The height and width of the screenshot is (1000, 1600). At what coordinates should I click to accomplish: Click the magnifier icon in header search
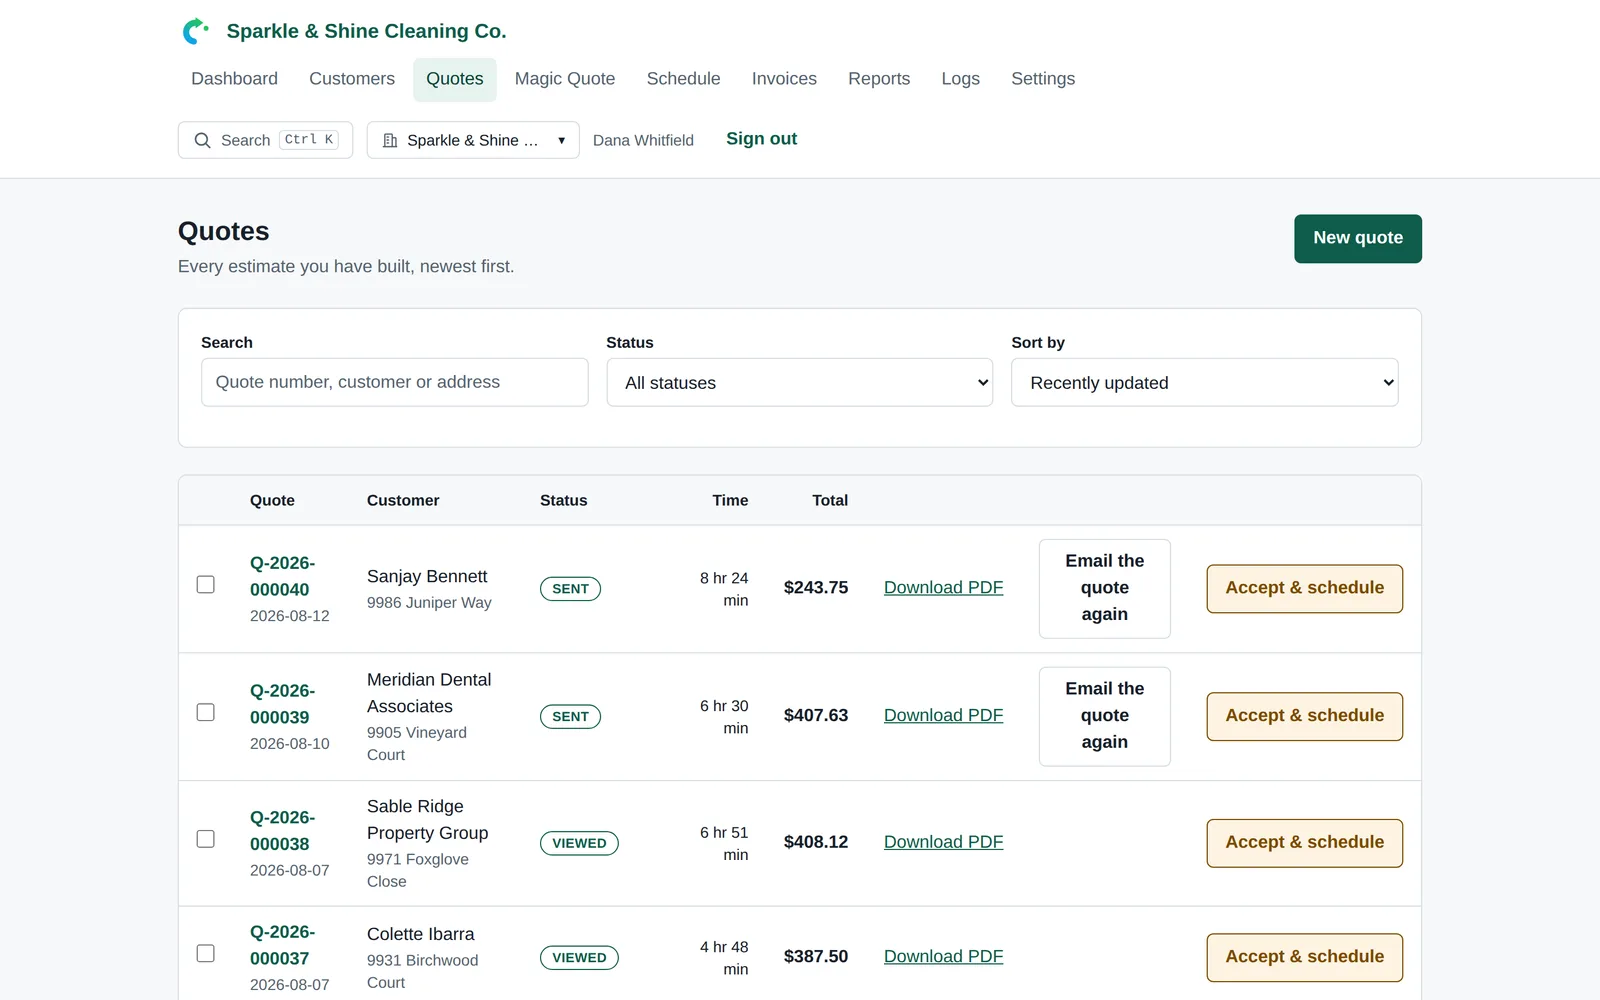pos(202,140)
